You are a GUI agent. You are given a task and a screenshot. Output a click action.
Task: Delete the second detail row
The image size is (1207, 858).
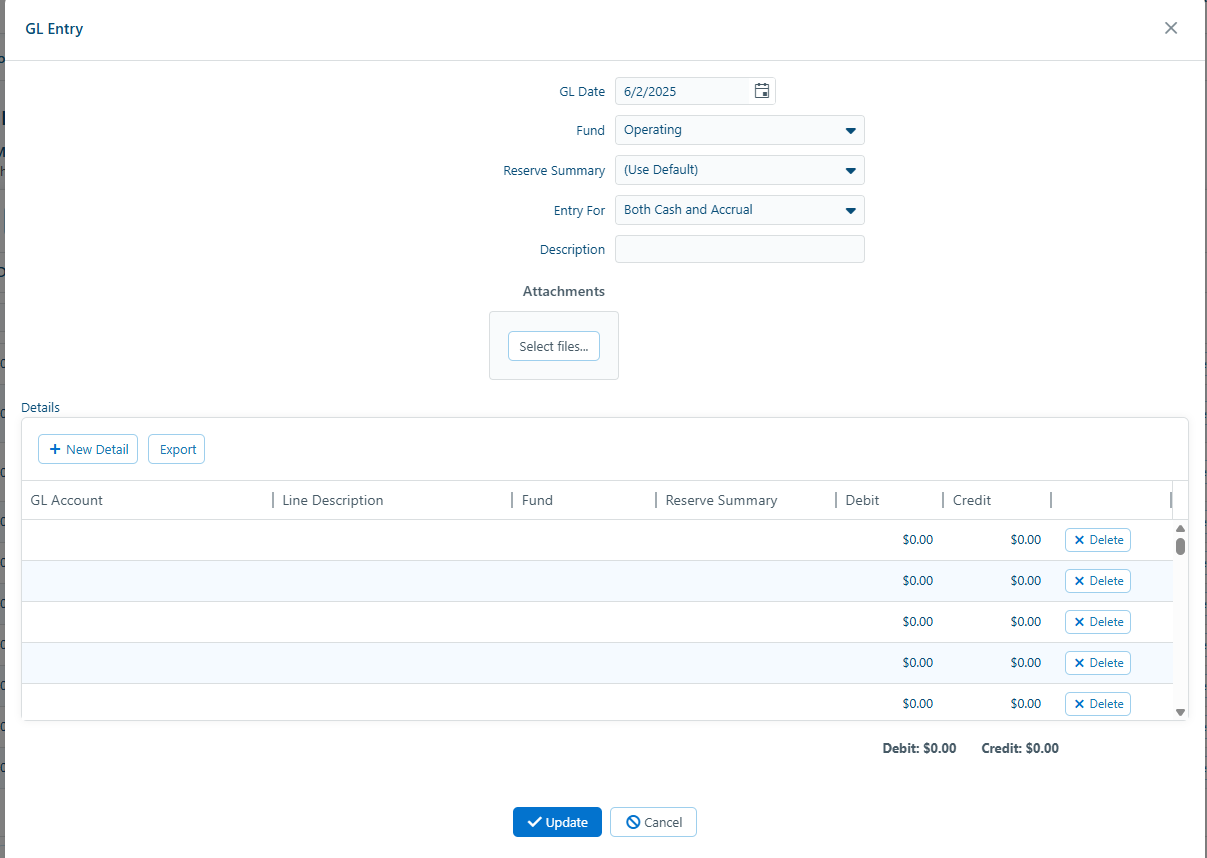pos(1097,581)
